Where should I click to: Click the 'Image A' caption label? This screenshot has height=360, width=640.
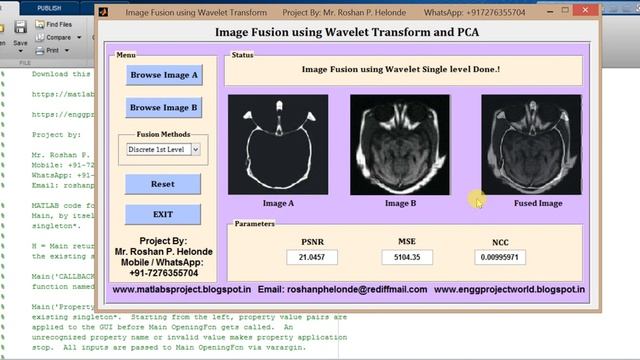(x=278, y=203)
